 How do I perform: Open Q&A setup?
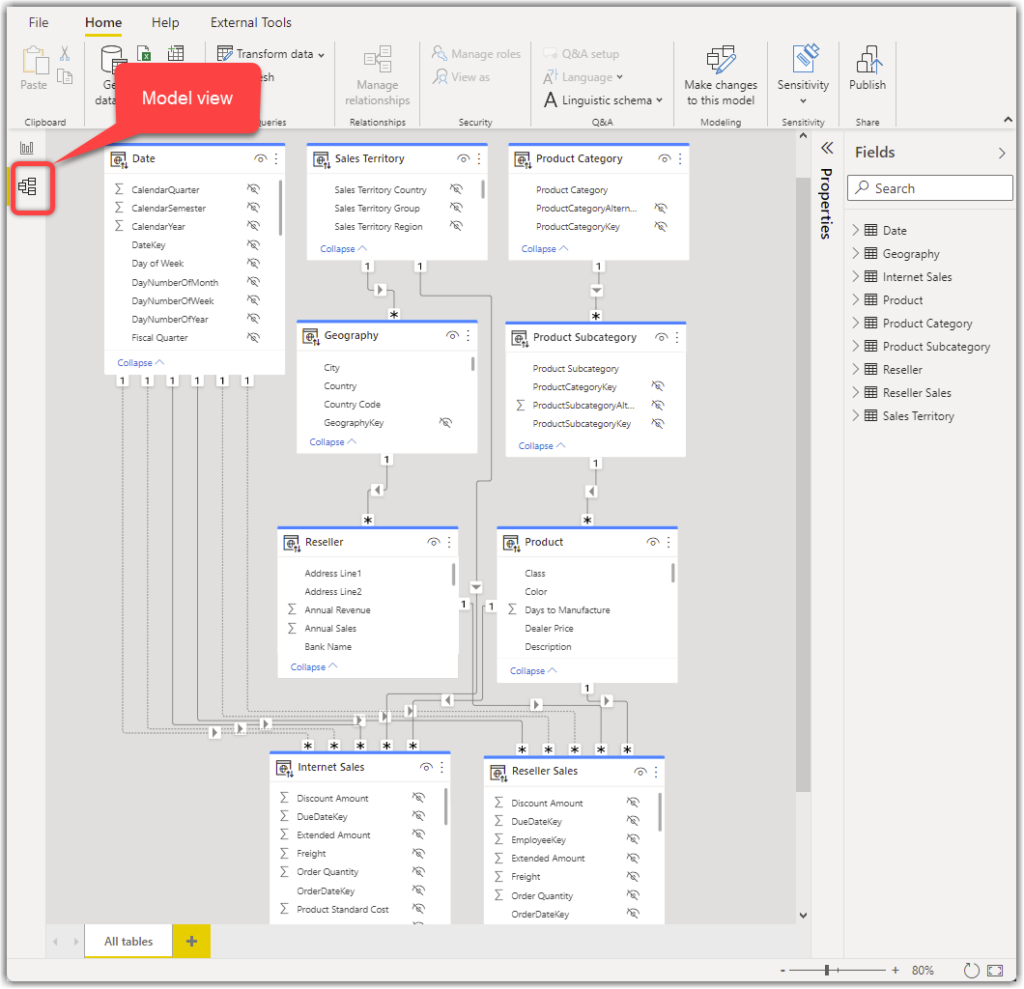[581, 54]
